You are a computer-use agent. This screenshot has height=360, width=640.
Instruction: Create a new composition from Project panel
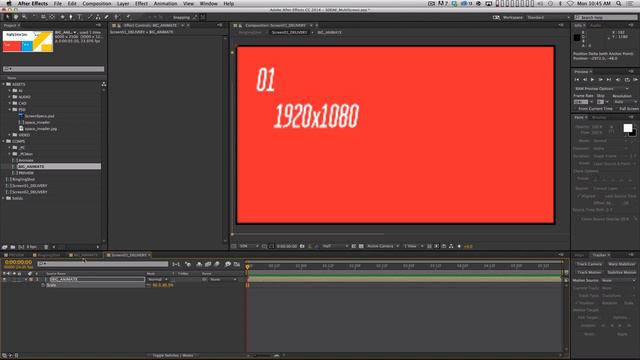tap(21, 247)
